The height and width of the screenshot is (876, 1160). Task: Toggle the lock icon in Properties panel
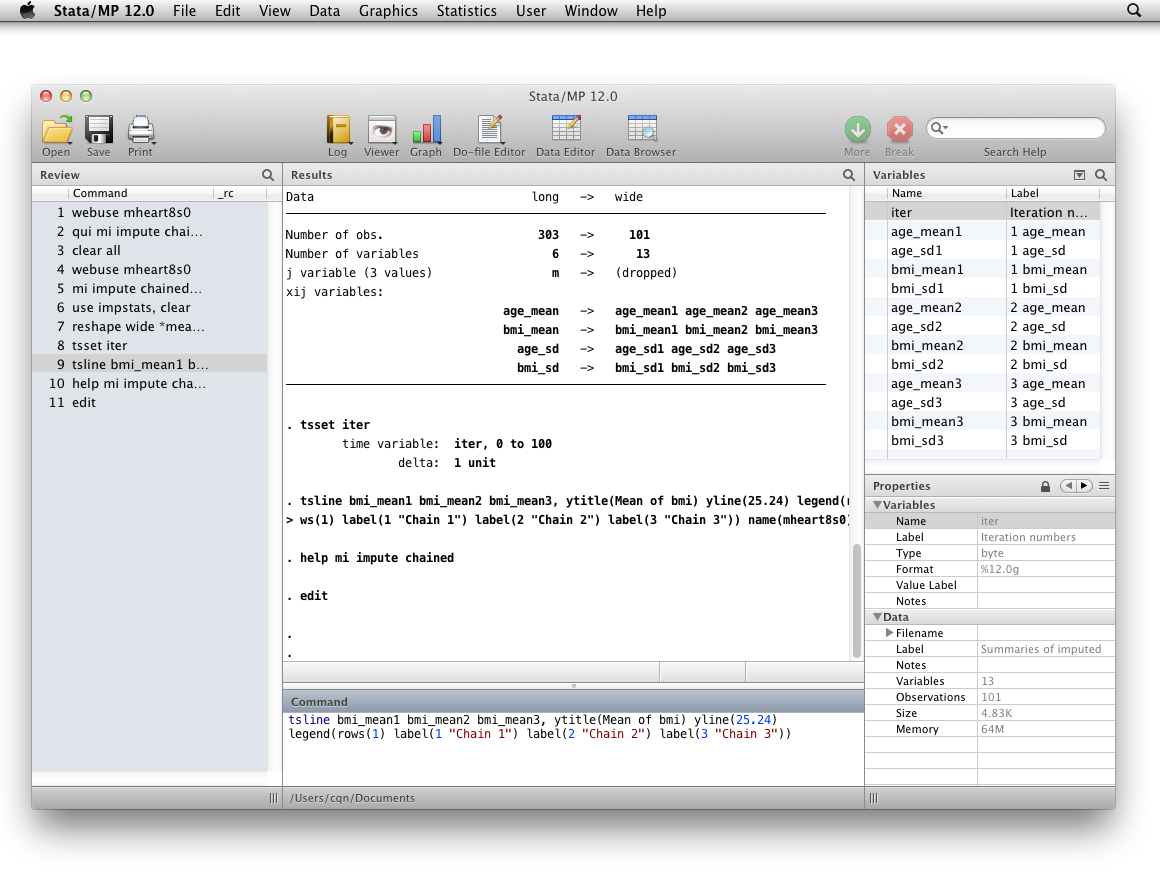(1045, 486)
